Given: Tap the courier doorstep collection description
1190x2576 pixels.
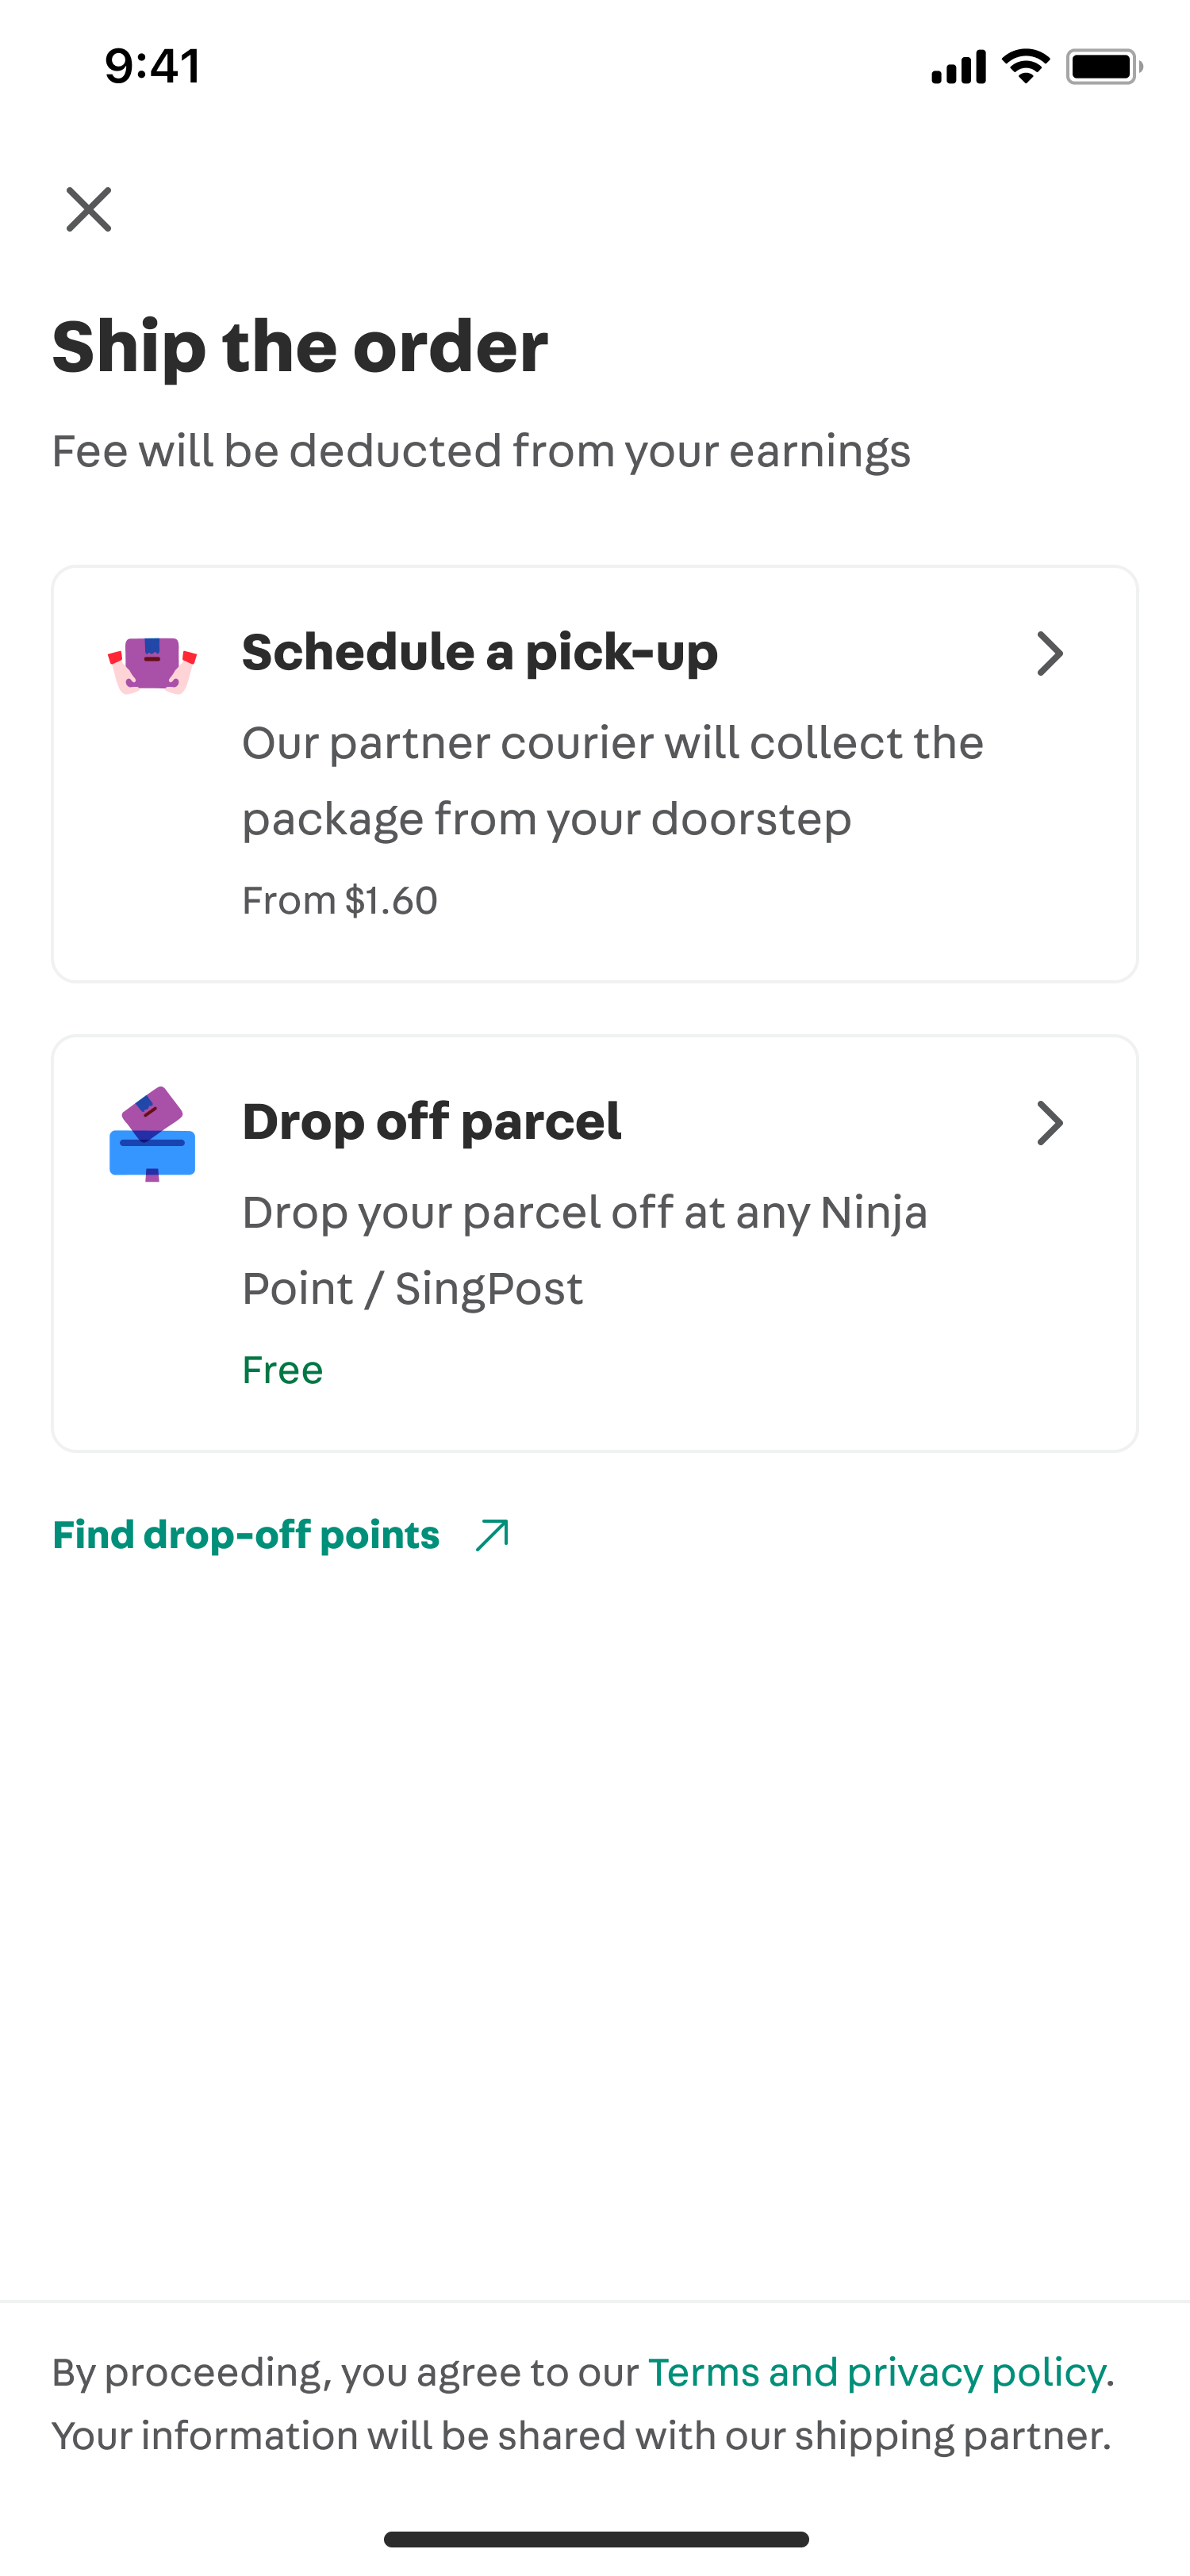Looking at the screenshot, I should [x=613, y=780].
